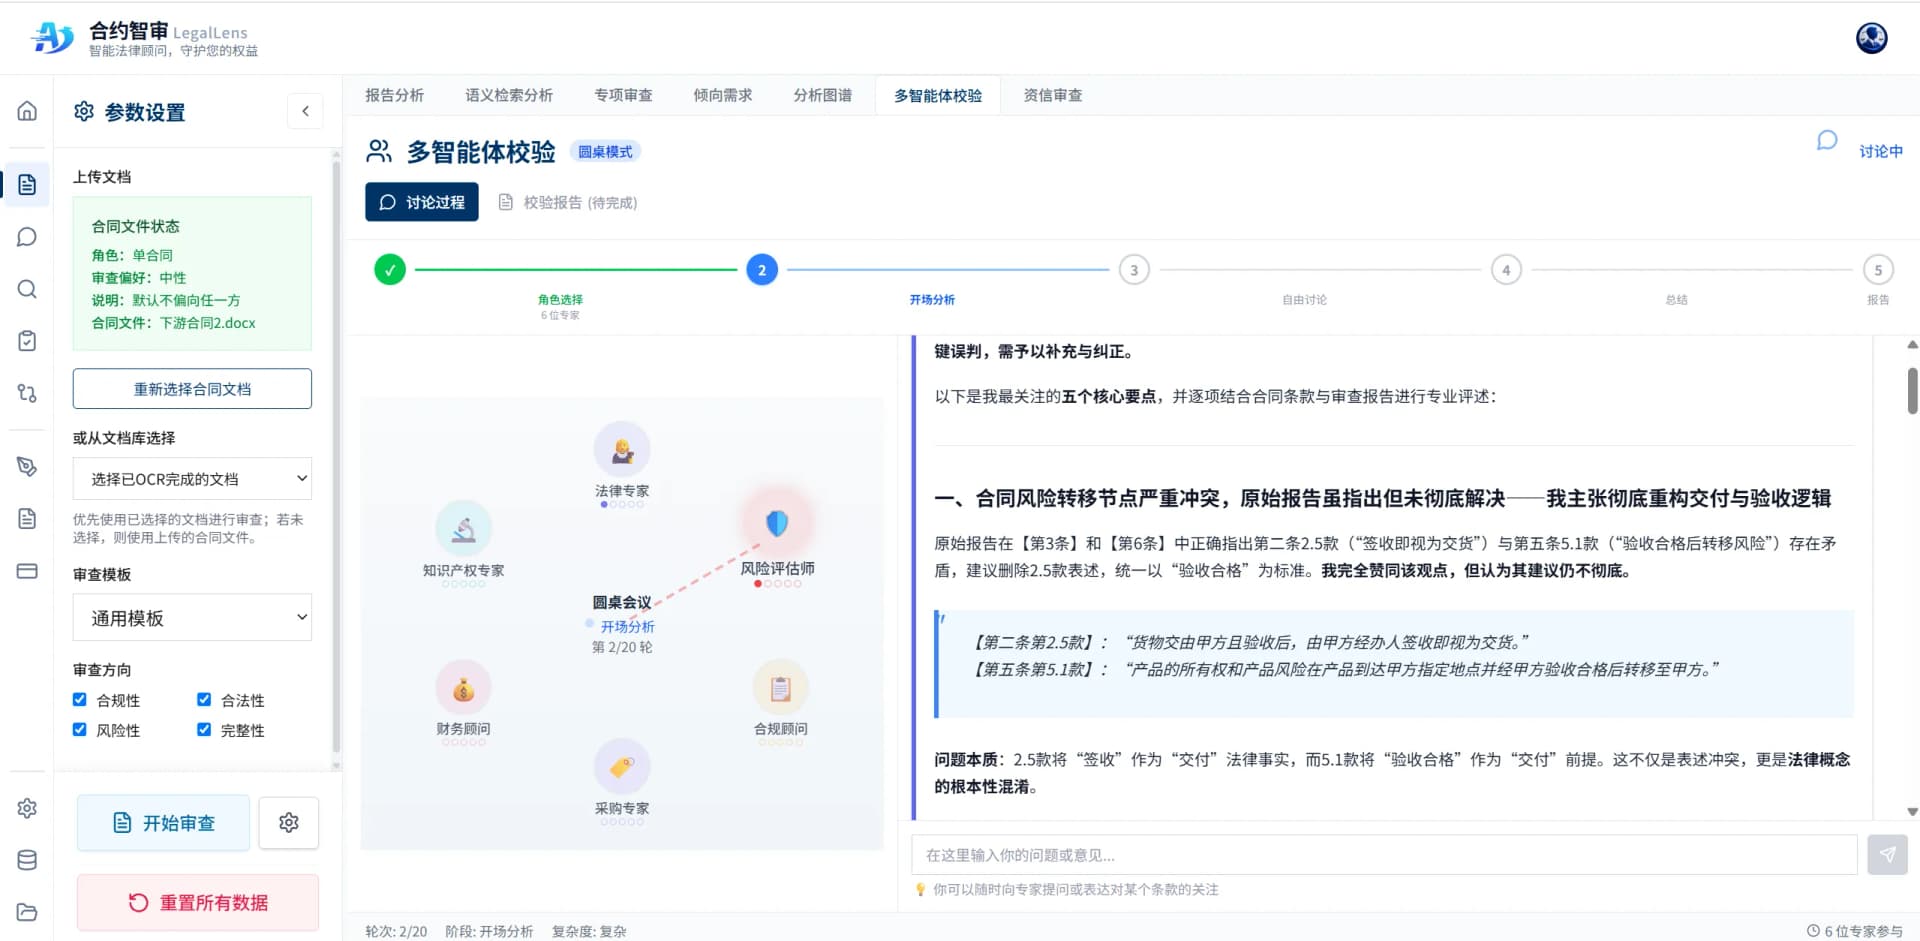Screen dimensions: 1920x941
Task: Click step 2 开场分析 marker
Action: (x=762, y=270)
